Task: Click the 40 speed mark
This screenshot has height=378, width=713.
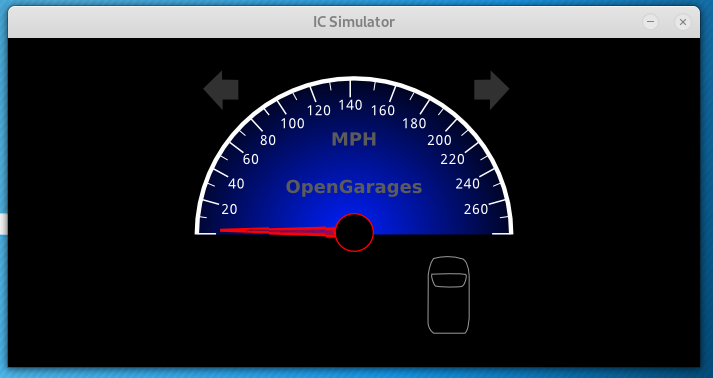Action: point(236,184)
